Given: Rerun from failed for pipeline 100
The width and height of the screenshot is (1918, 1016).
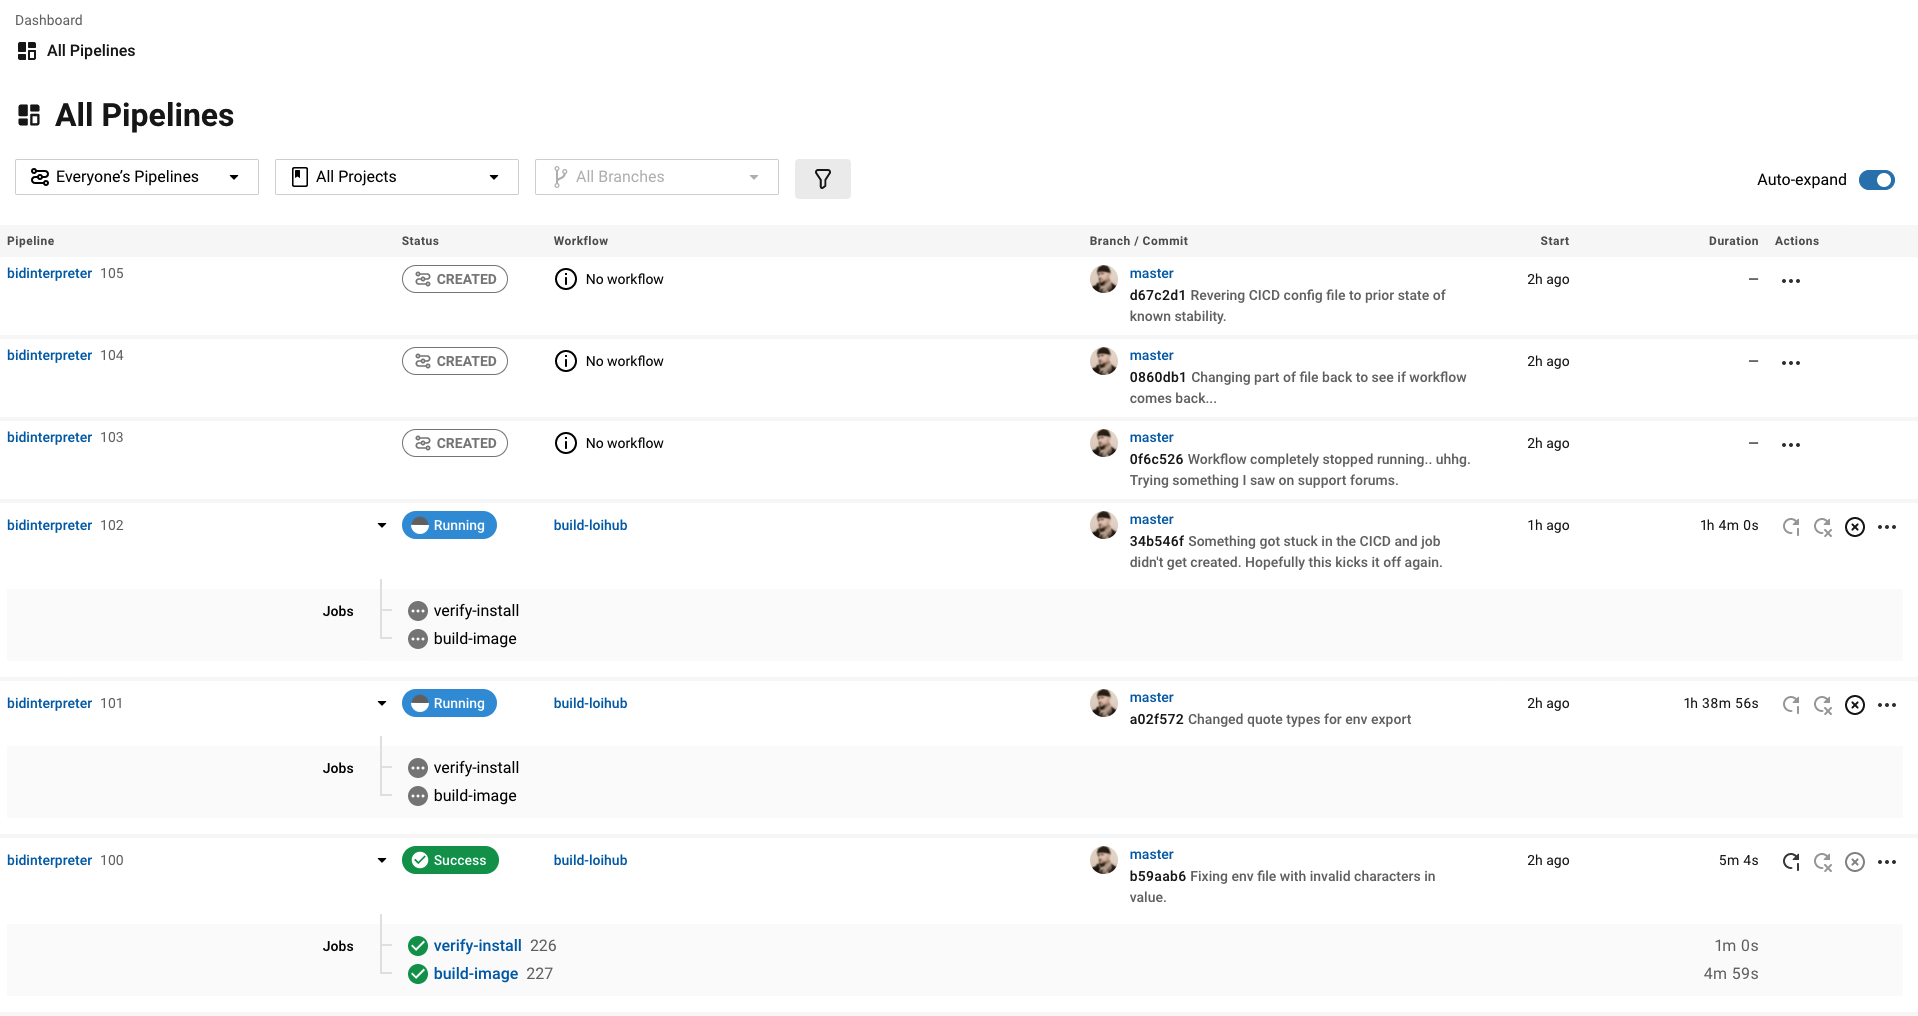Looking at the screenshot, I should point(1823,862).
